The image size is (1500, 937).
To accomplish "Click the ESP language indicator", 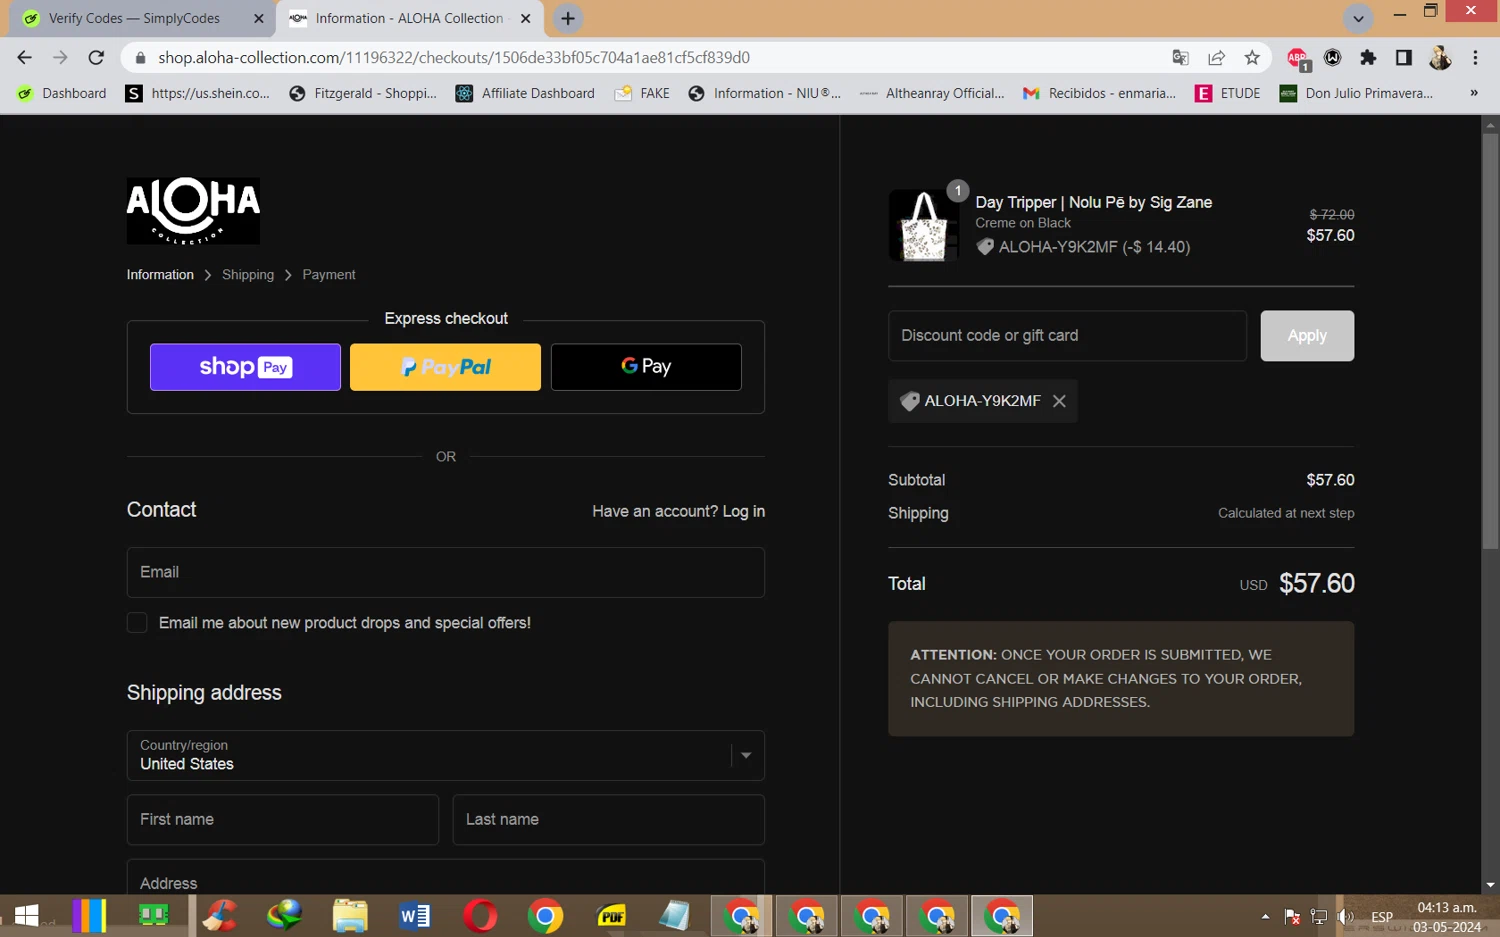I will [1382, 916].
